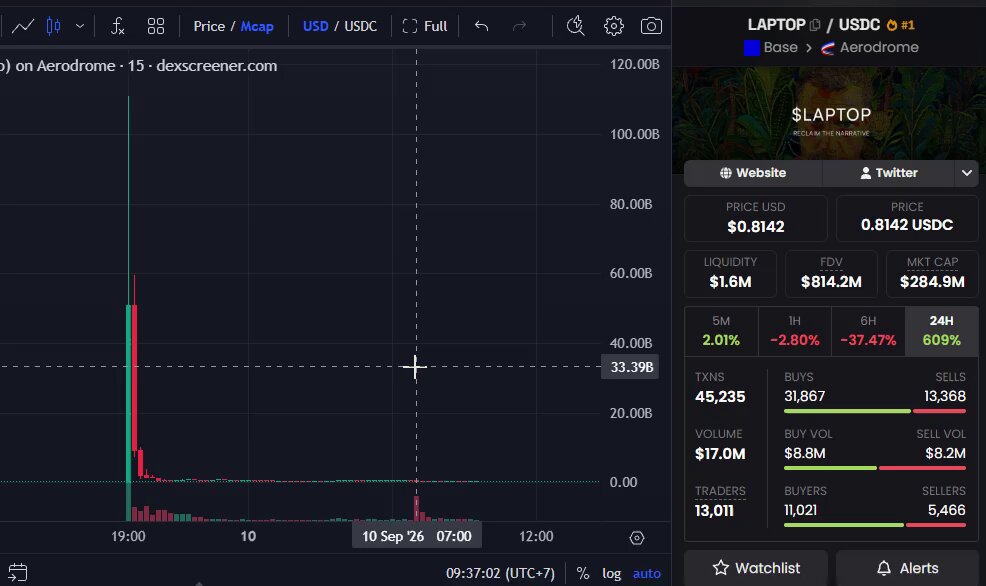Open Alerts for LAPTOP pair
Image resolution: width=986 pixels, height=586 pixels.
pos(907,568)
